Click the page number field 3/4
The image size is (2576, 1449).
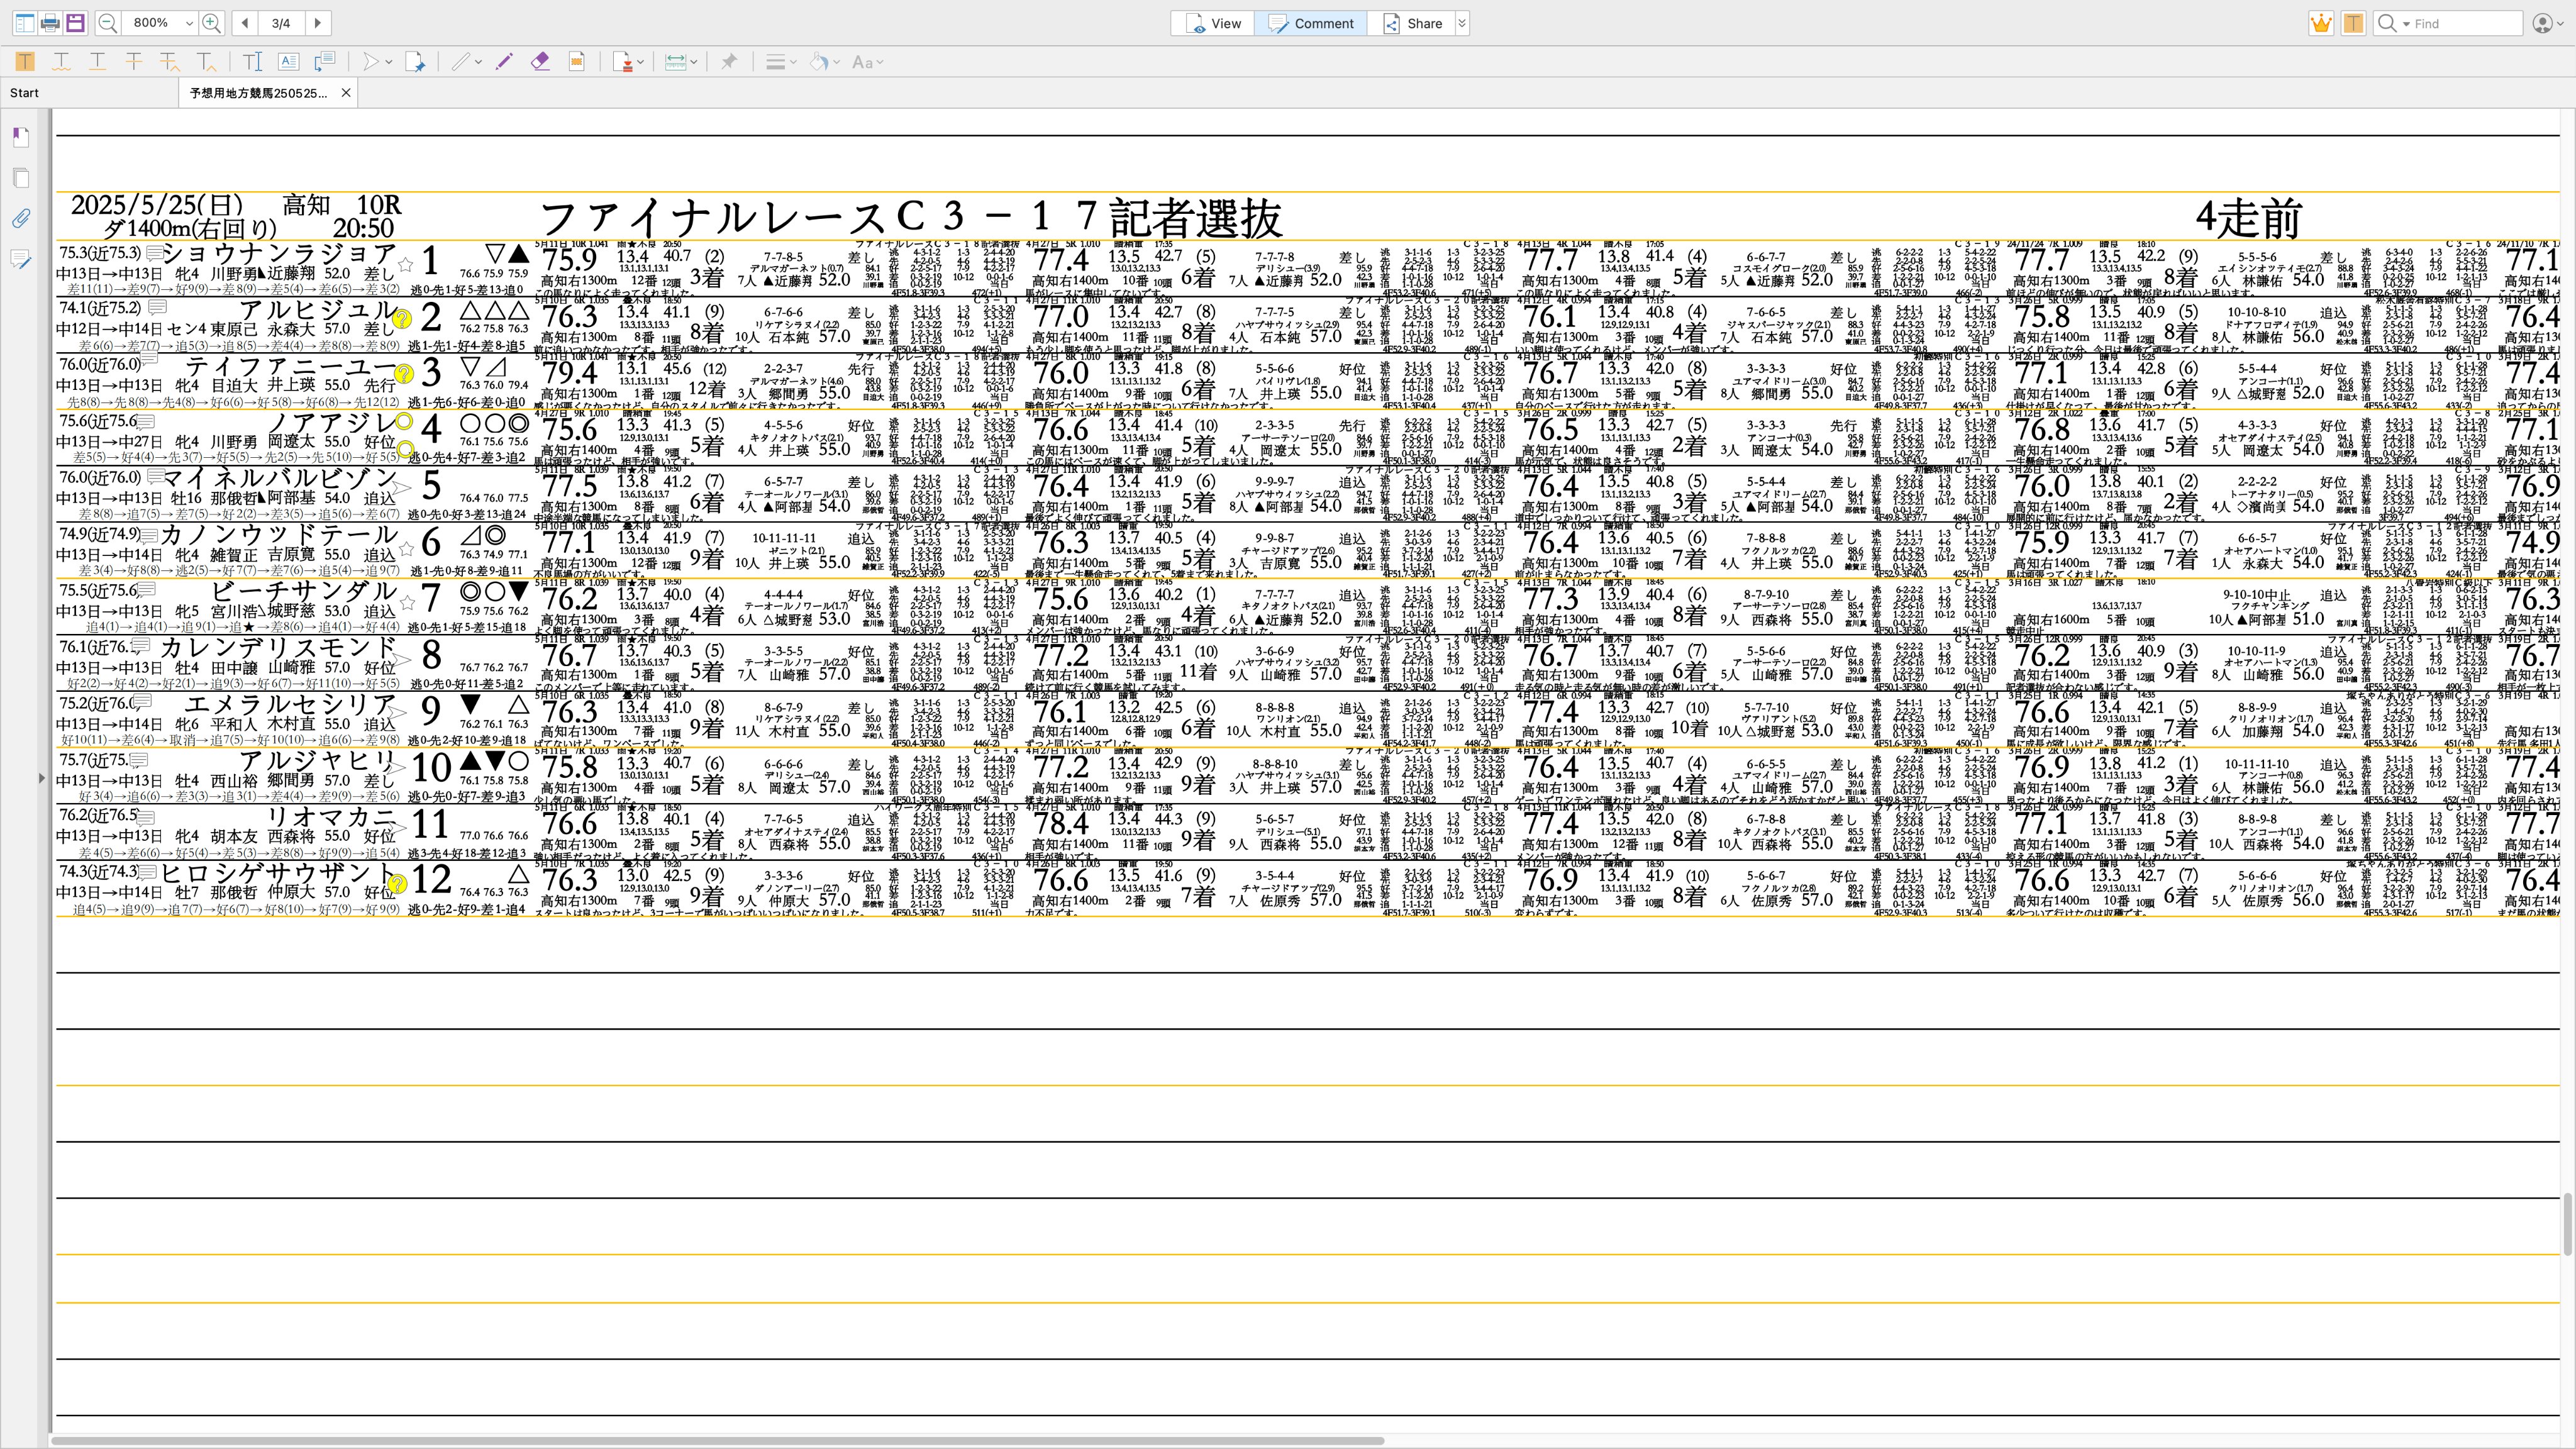pyautogui.click(x=282, y=23)
